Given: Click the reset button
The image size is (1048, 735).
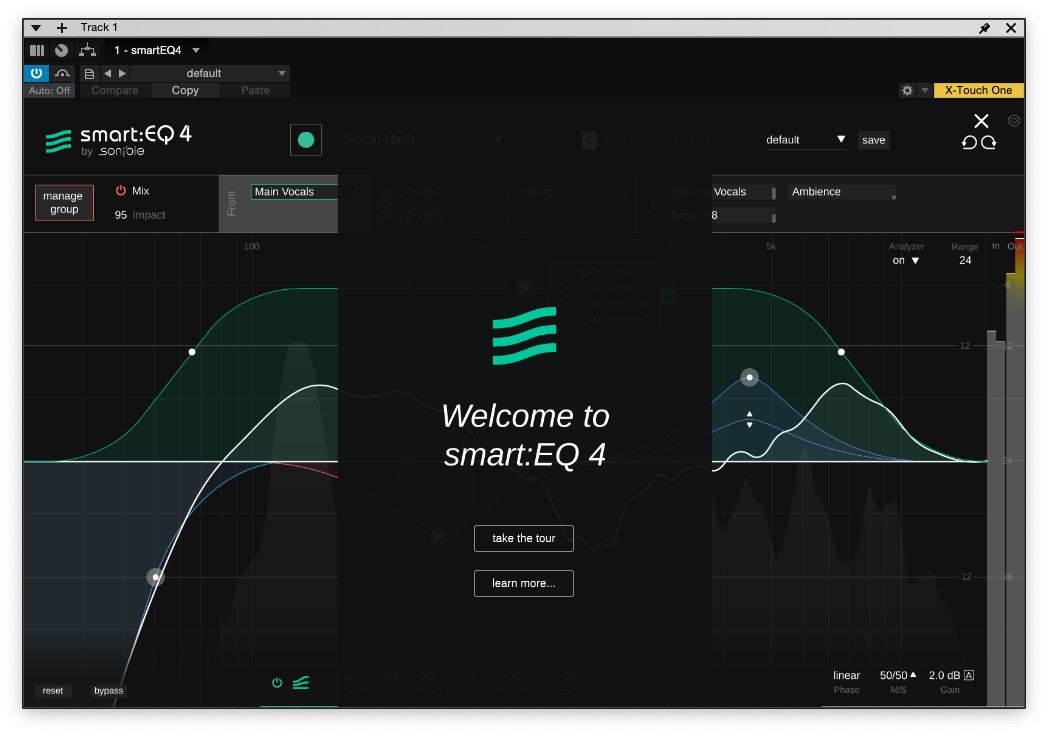Looking at the screenshot, I should coord(53,691).
